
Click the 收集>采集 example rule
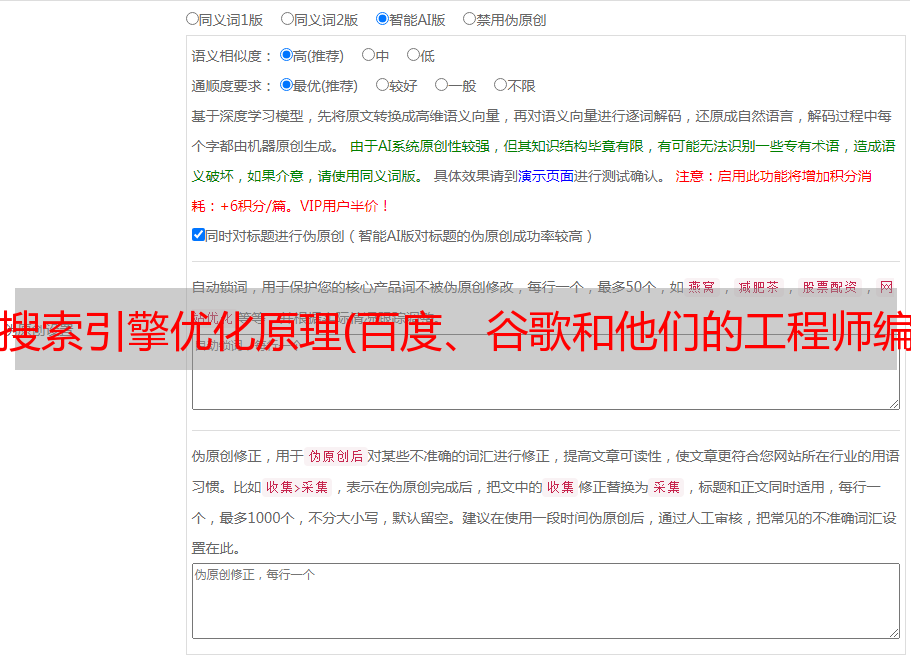[297, 487]
